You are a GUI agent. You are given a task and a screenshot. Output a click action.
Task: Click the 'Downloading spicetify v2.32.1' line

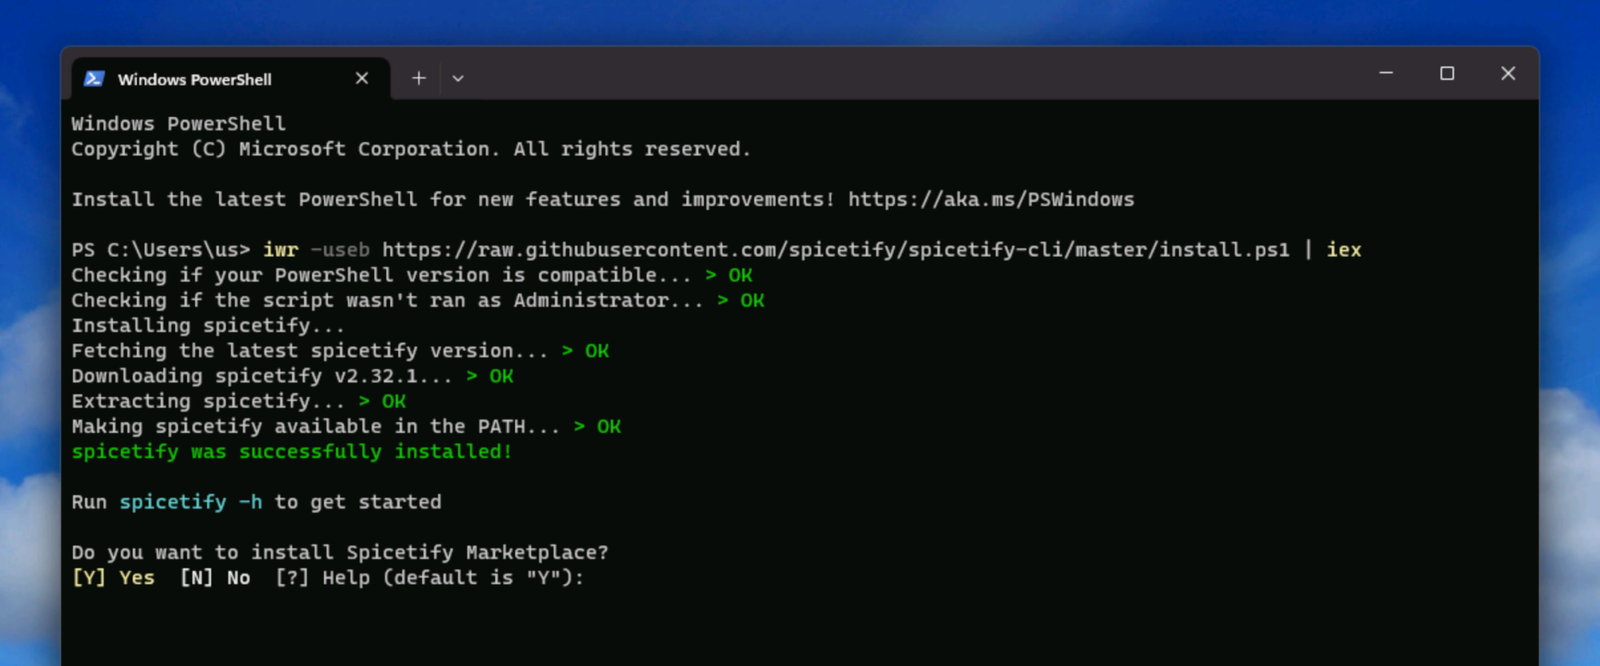pyautogui.click(x=260, y=376)
